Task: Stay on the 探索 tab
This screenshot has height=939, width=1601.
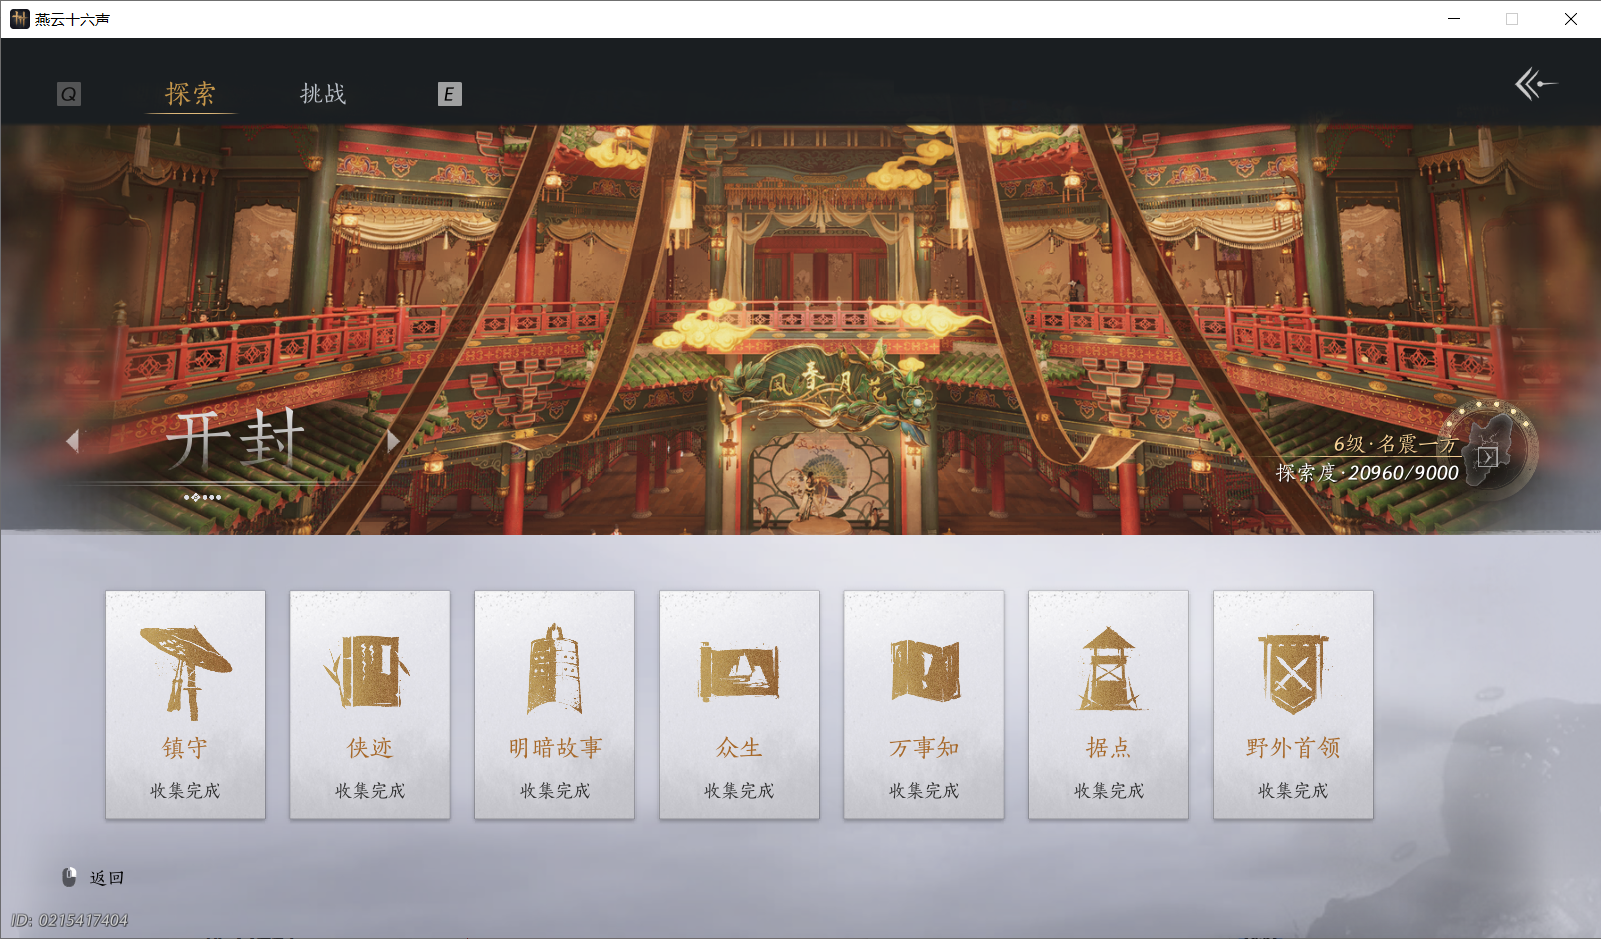Action: coord(190,93)
